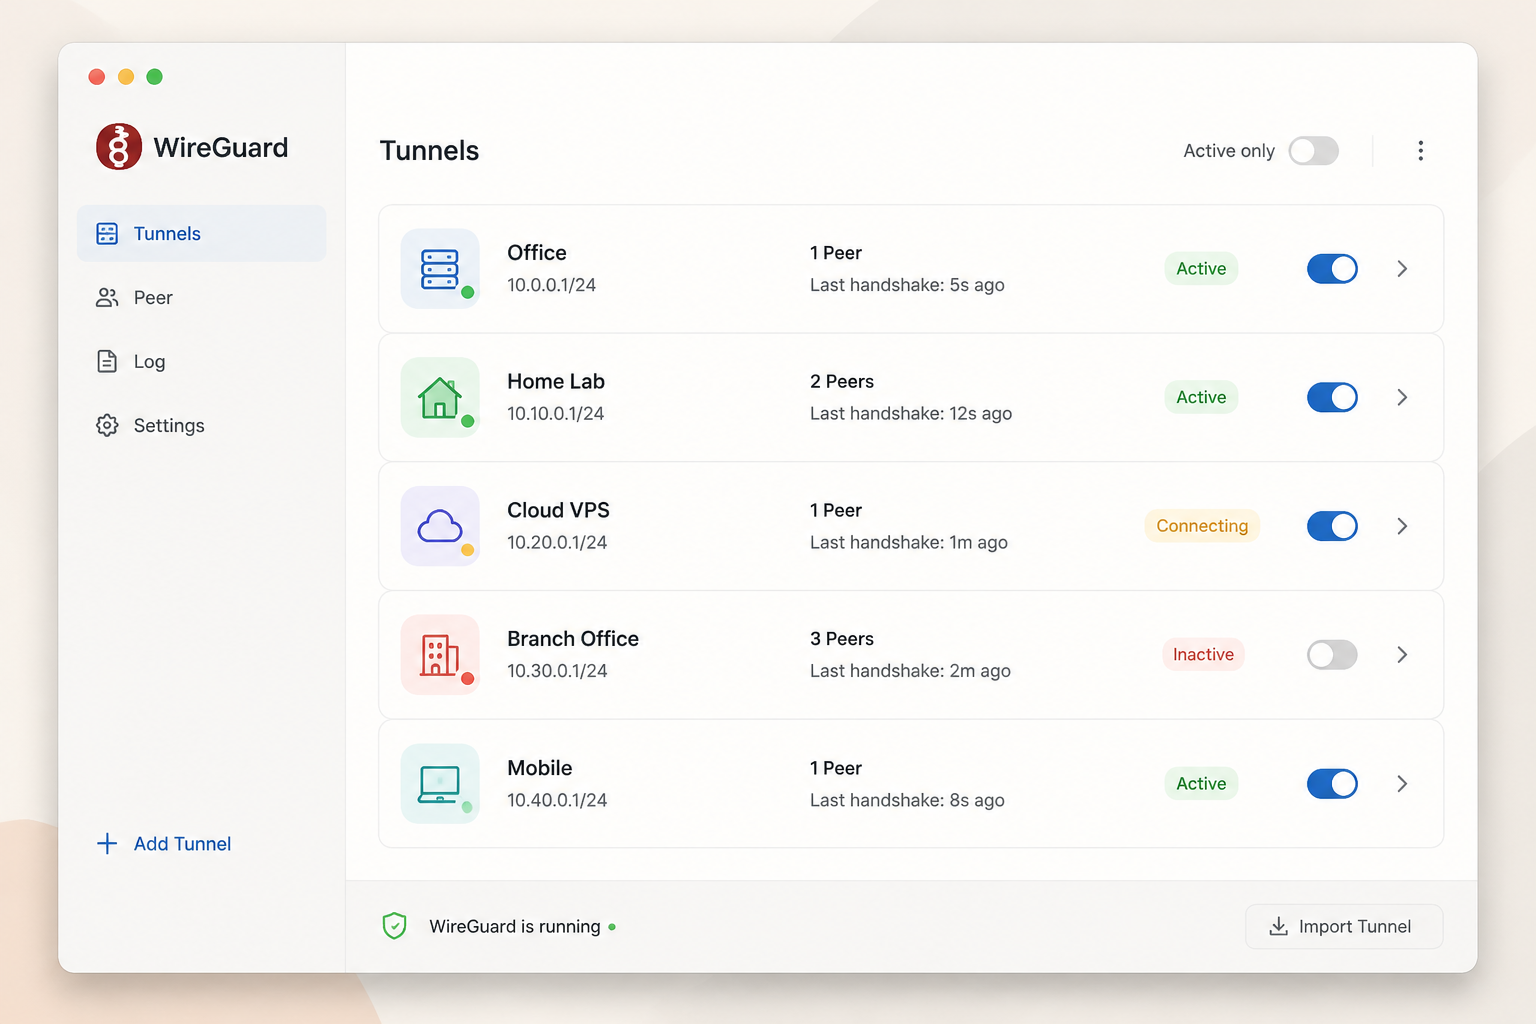This screenshot has height=1024, width=1536.
Task: Click the Active badge on Office
Action: point(1201,269)
